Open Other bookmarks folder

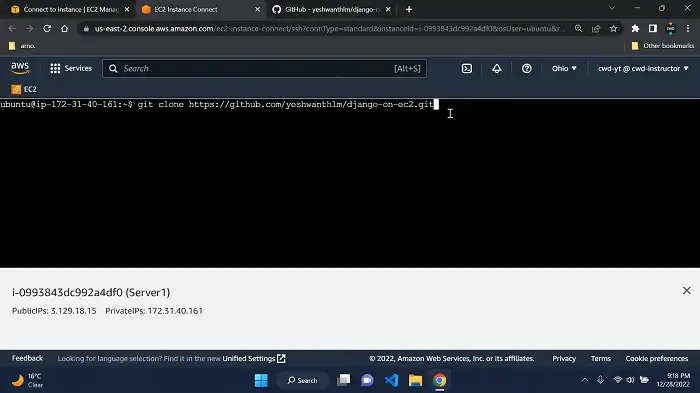(x=662, y=46)
